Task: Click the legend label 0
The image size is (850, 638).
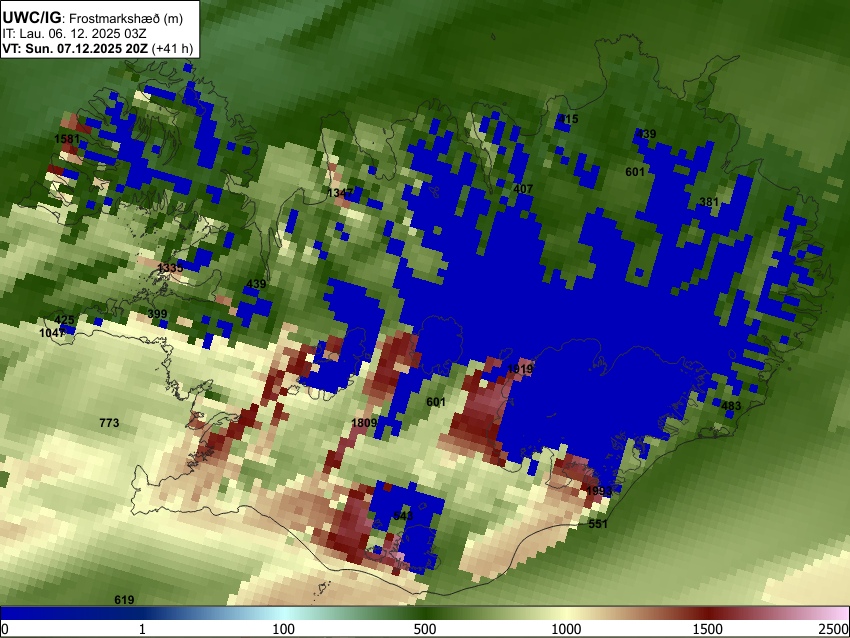Action: pos(5,629)
